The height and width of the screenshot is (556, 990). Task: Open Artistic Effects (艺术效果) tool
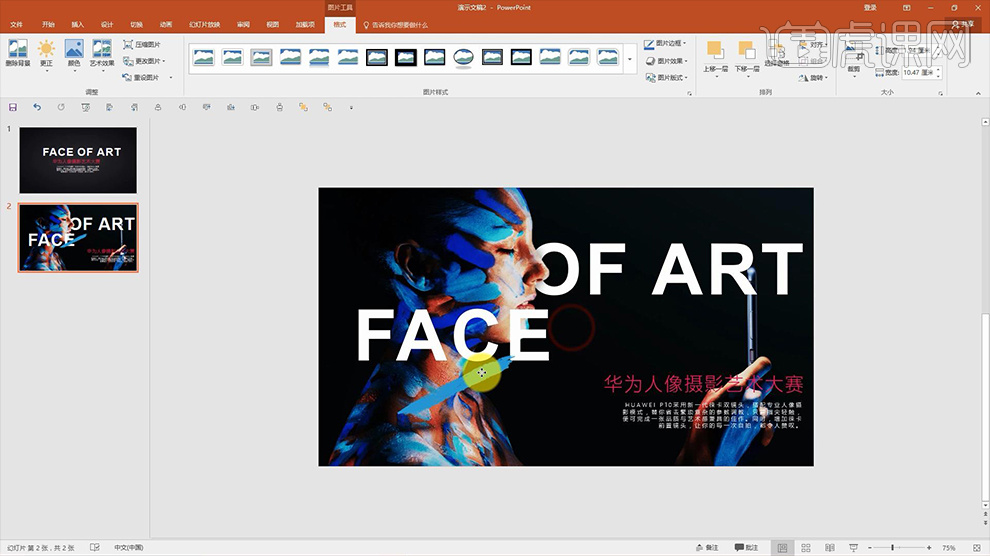click(102, 53)
